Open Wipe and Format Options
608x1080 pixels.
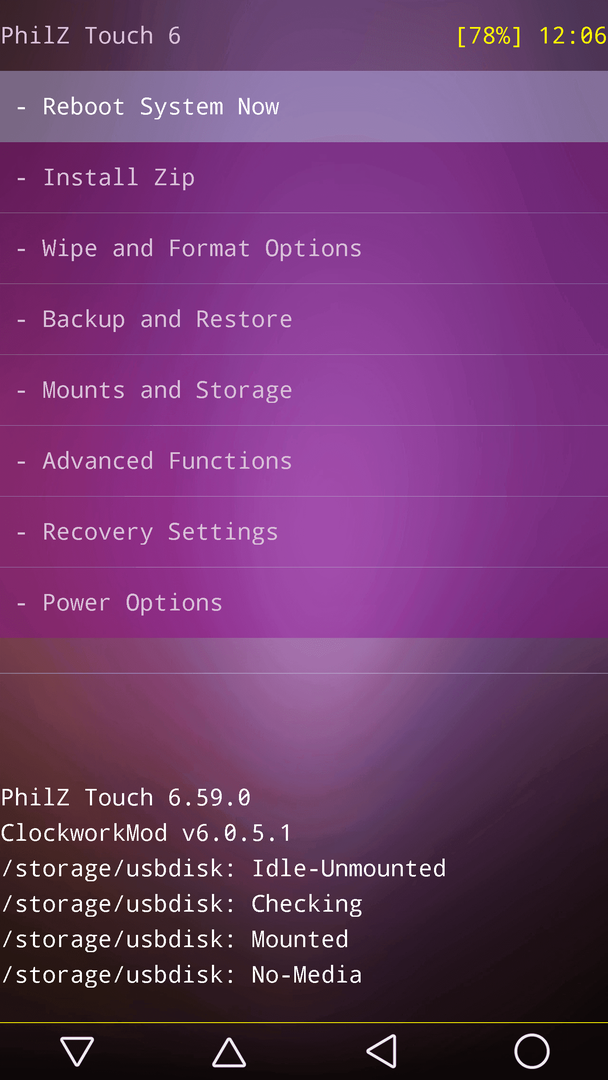304,249
